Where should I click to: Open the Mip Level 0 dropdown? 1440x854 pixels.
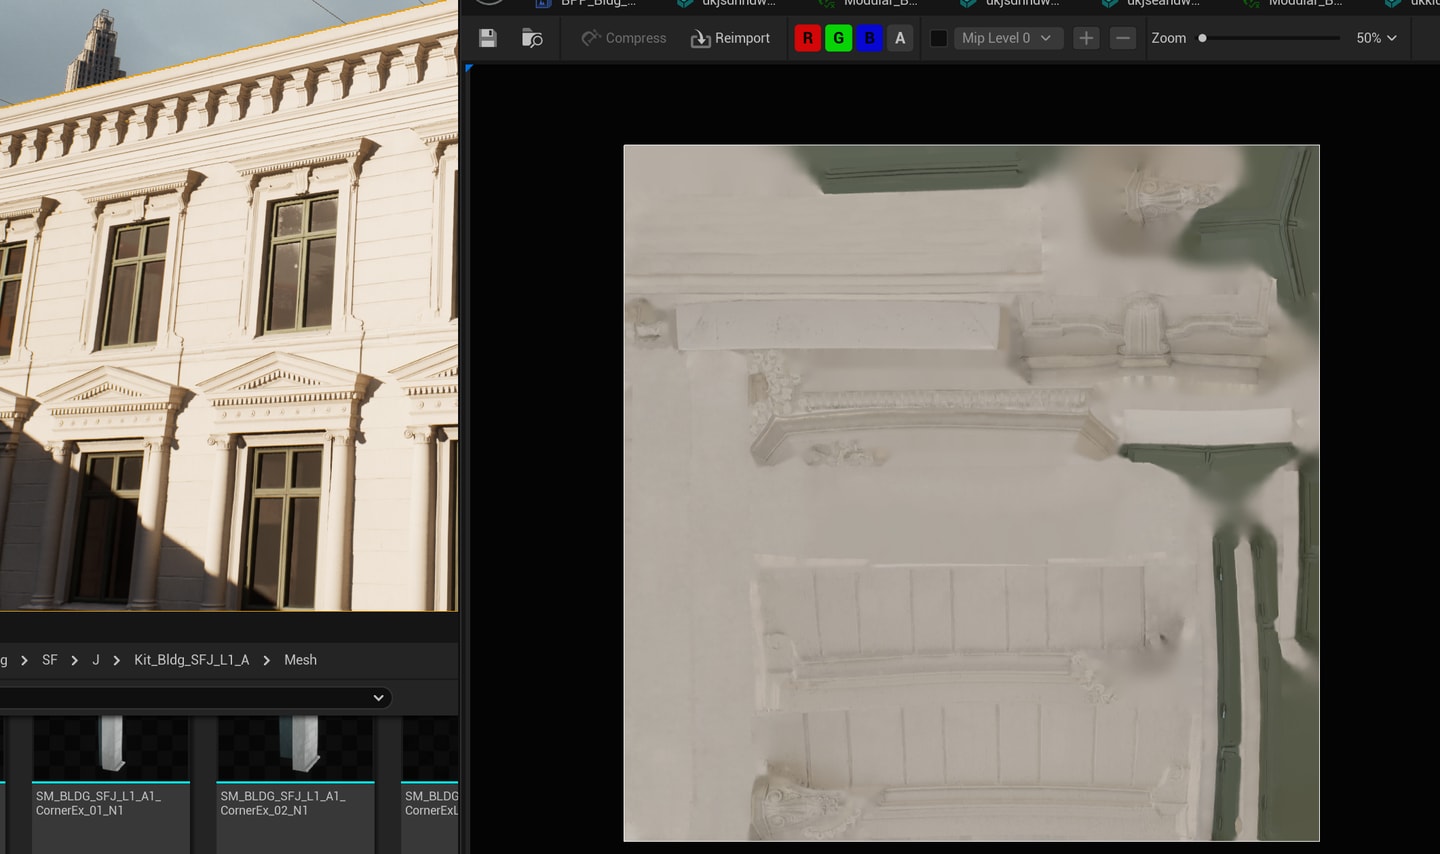tap(1006, 38)
